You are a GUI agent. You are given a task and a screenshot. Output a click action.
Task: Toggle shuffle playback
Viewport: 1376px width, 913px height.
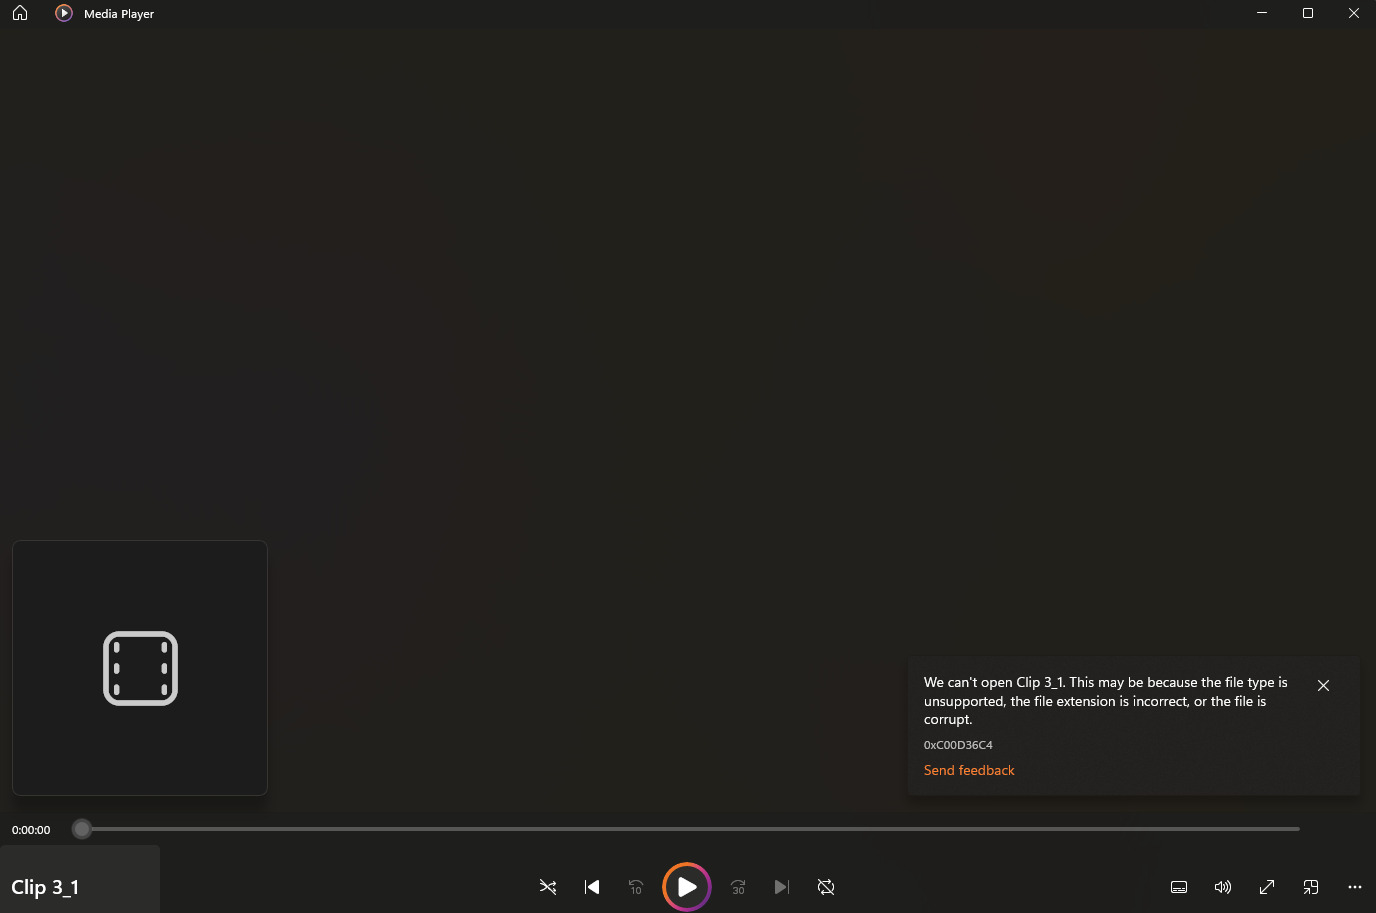click(548, 887)
